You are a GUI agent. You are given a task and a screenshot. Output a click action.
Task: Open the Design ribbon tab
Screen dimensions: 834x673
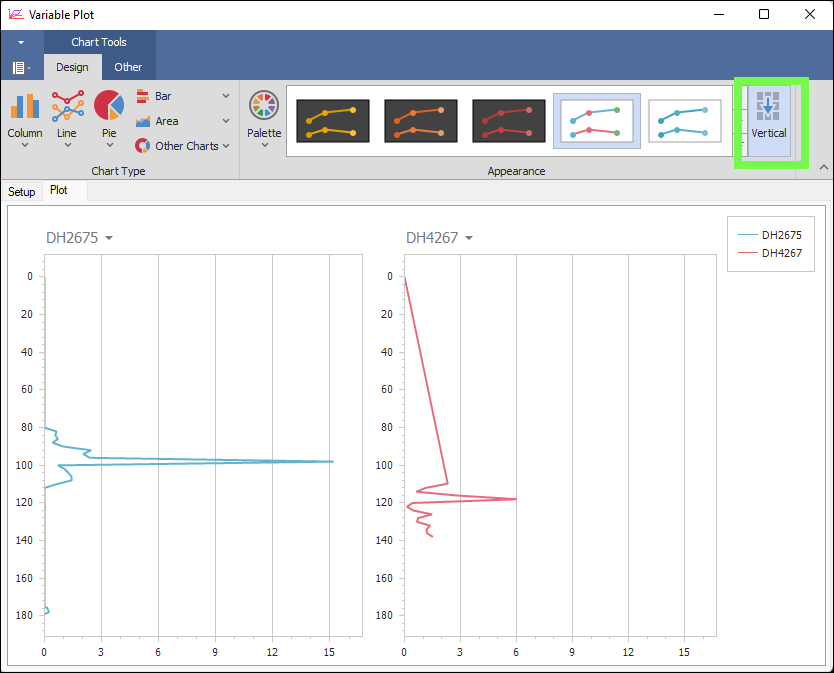coord(72,67)
